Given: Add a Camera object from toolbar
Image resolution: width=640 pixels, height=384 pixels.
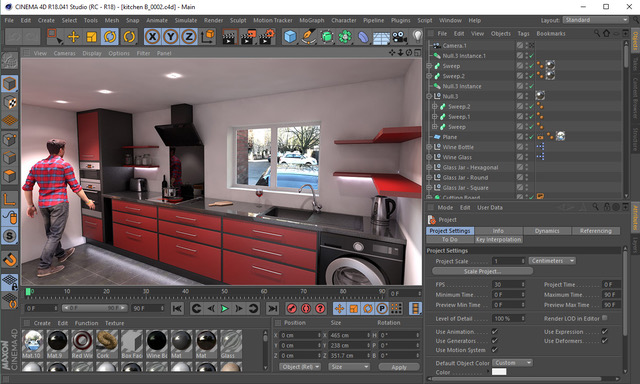Looking at the screenshot, I should coord(399,37).
